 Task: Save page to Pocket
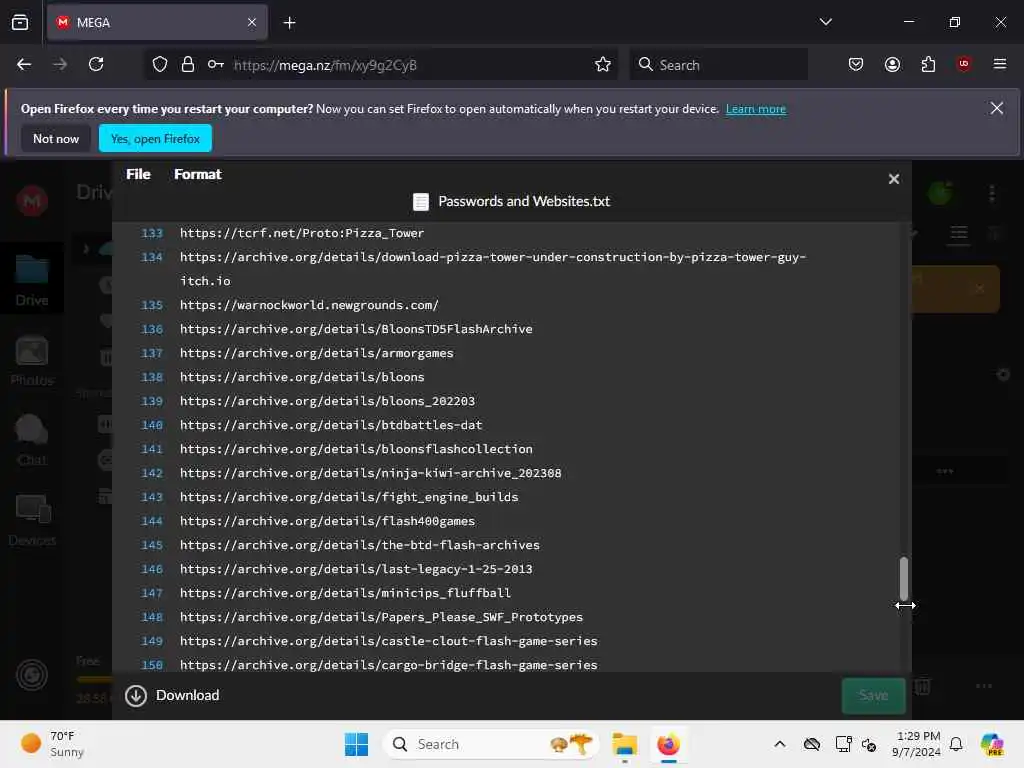coord(856,64)
